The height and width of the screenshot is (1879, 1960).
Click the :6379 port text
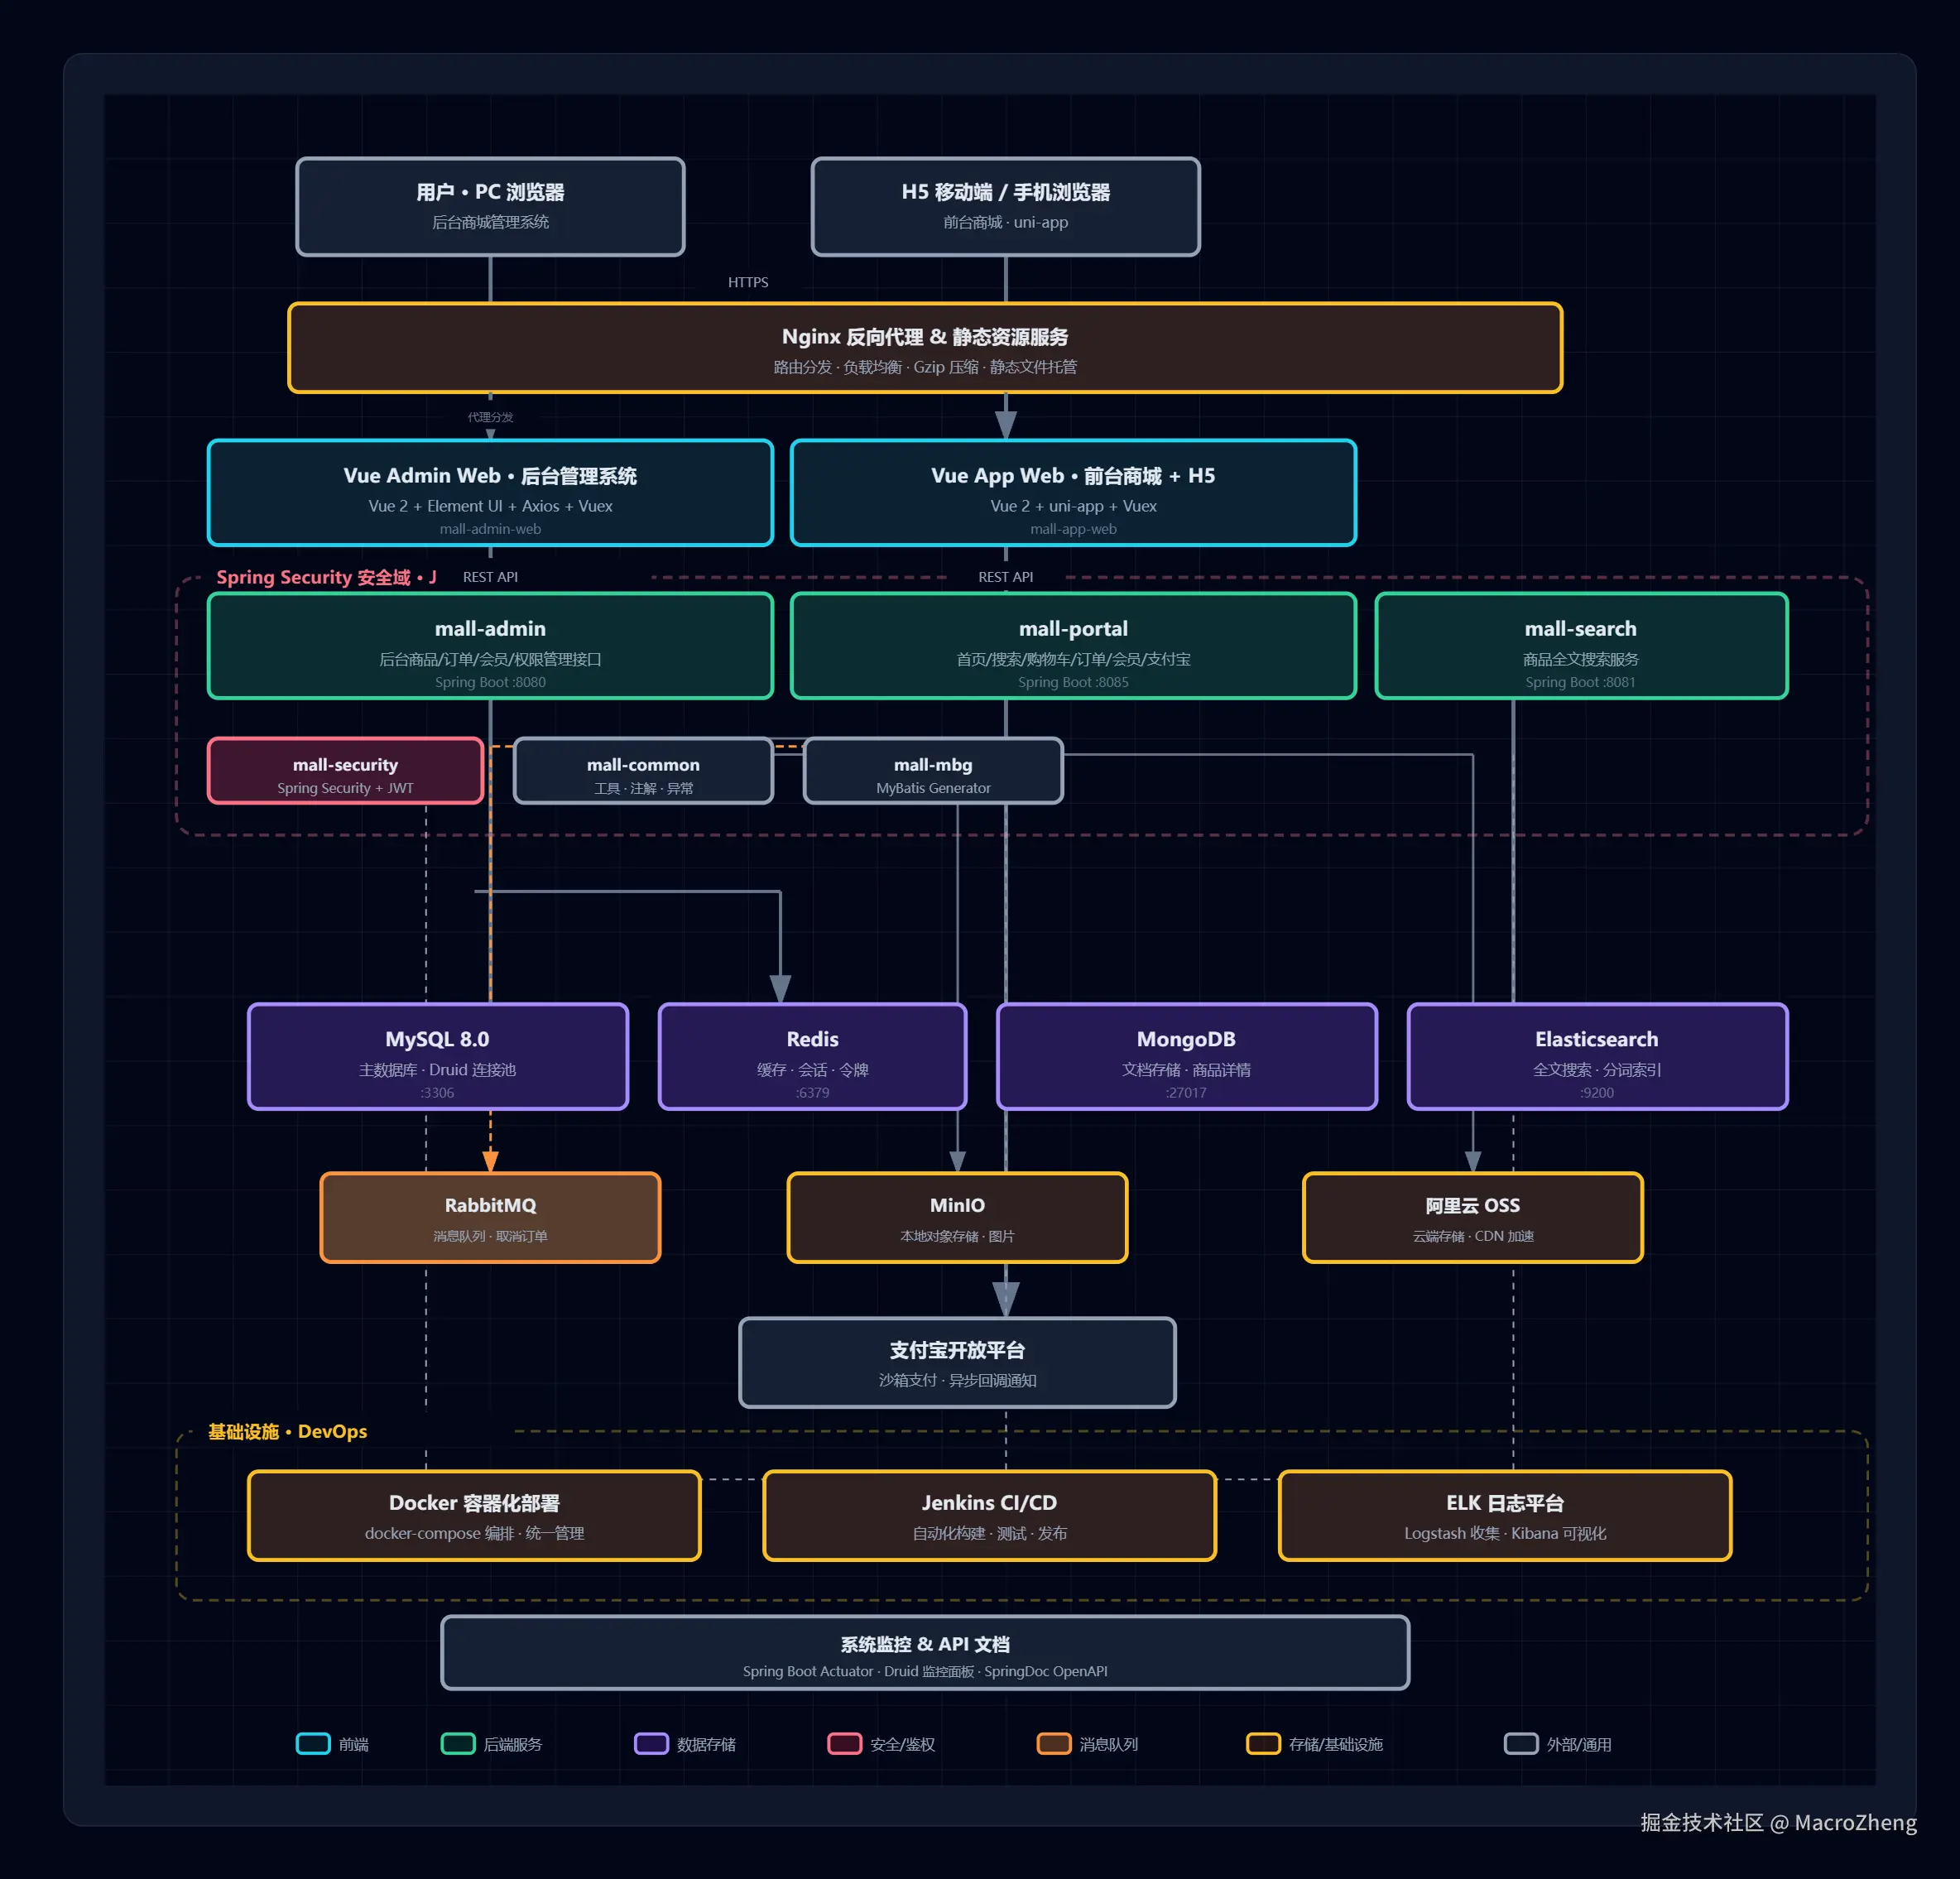812,1093
